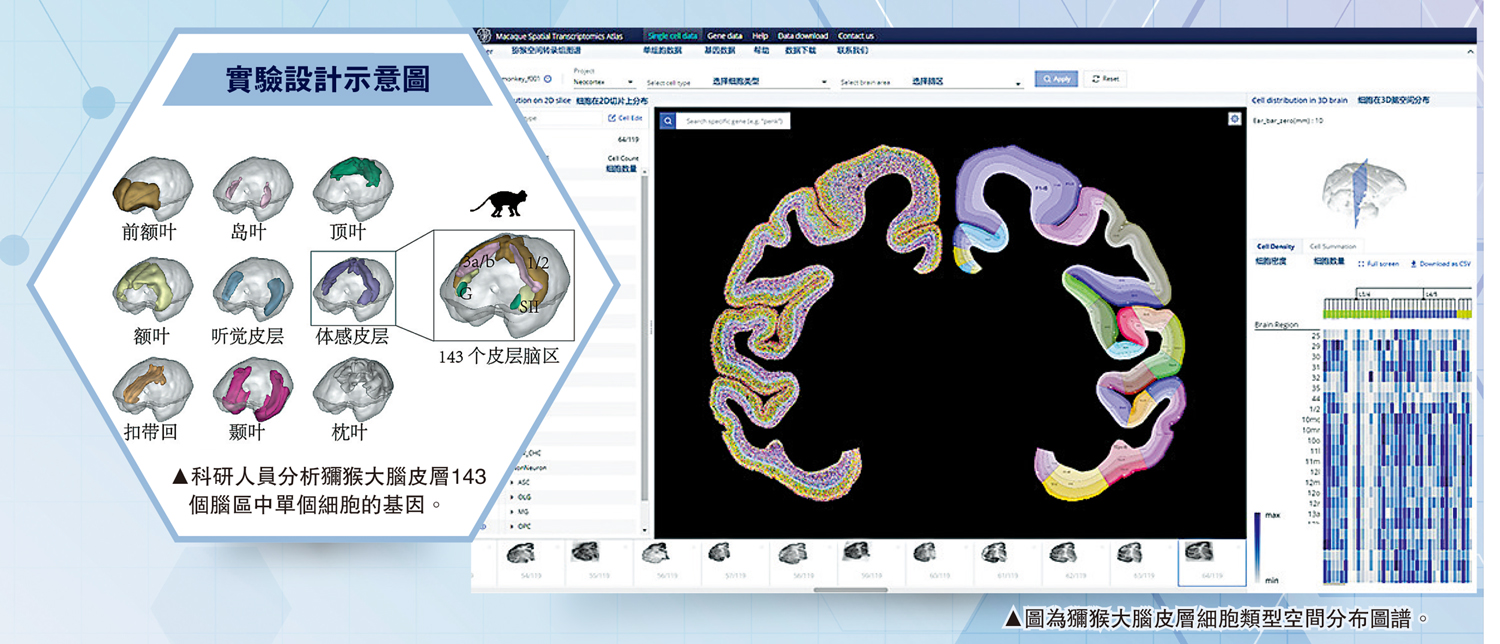1500x644 pixels.
Task: Expand the ASC cell type node
Action: point(512,482)
